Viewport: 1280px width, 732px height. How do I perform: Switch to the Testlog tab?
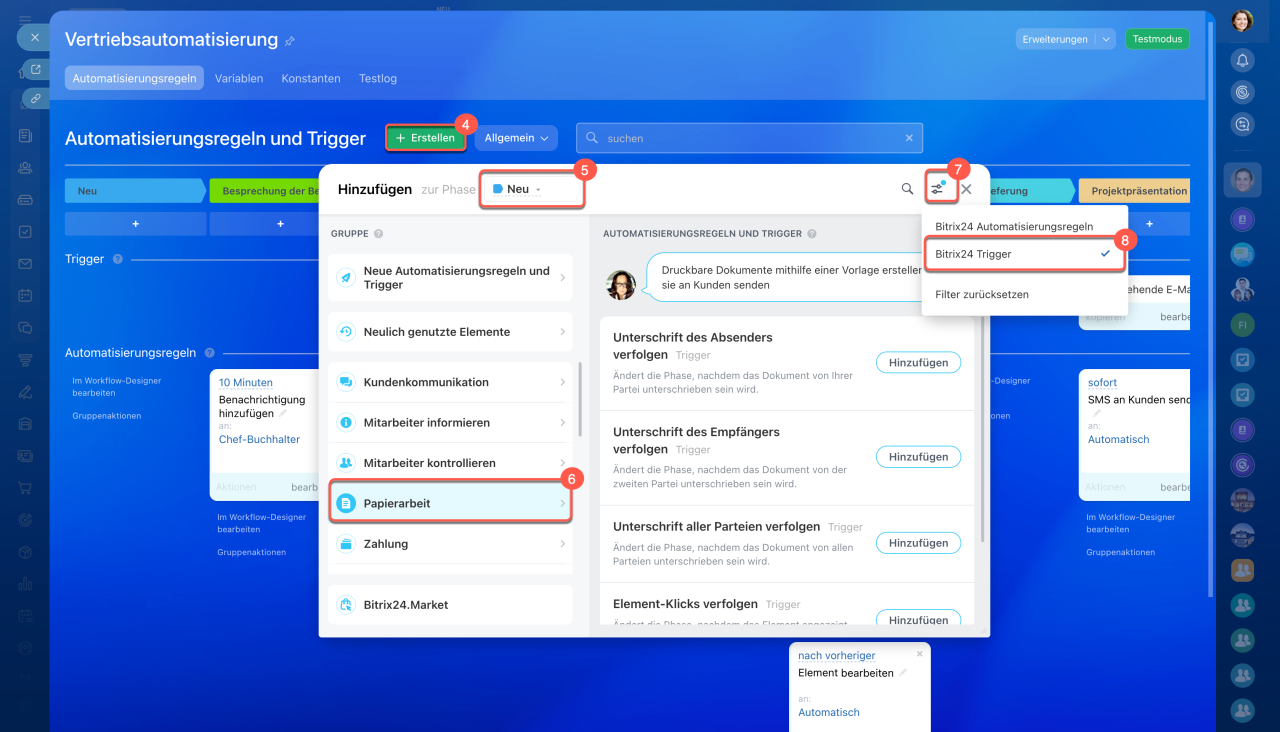[378, 78]
